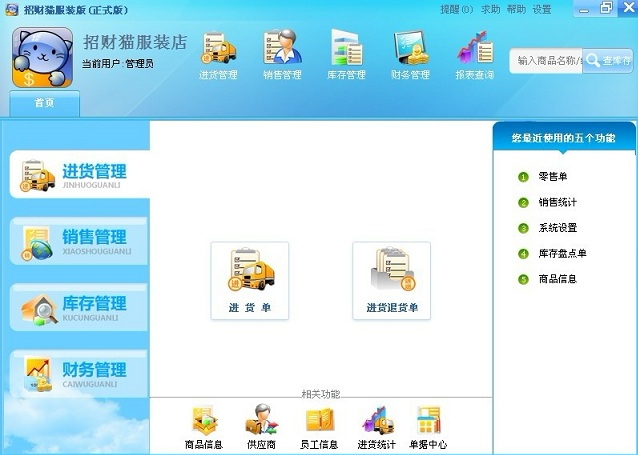Click the 招财猫服装店 shop name

coord(135,42)
